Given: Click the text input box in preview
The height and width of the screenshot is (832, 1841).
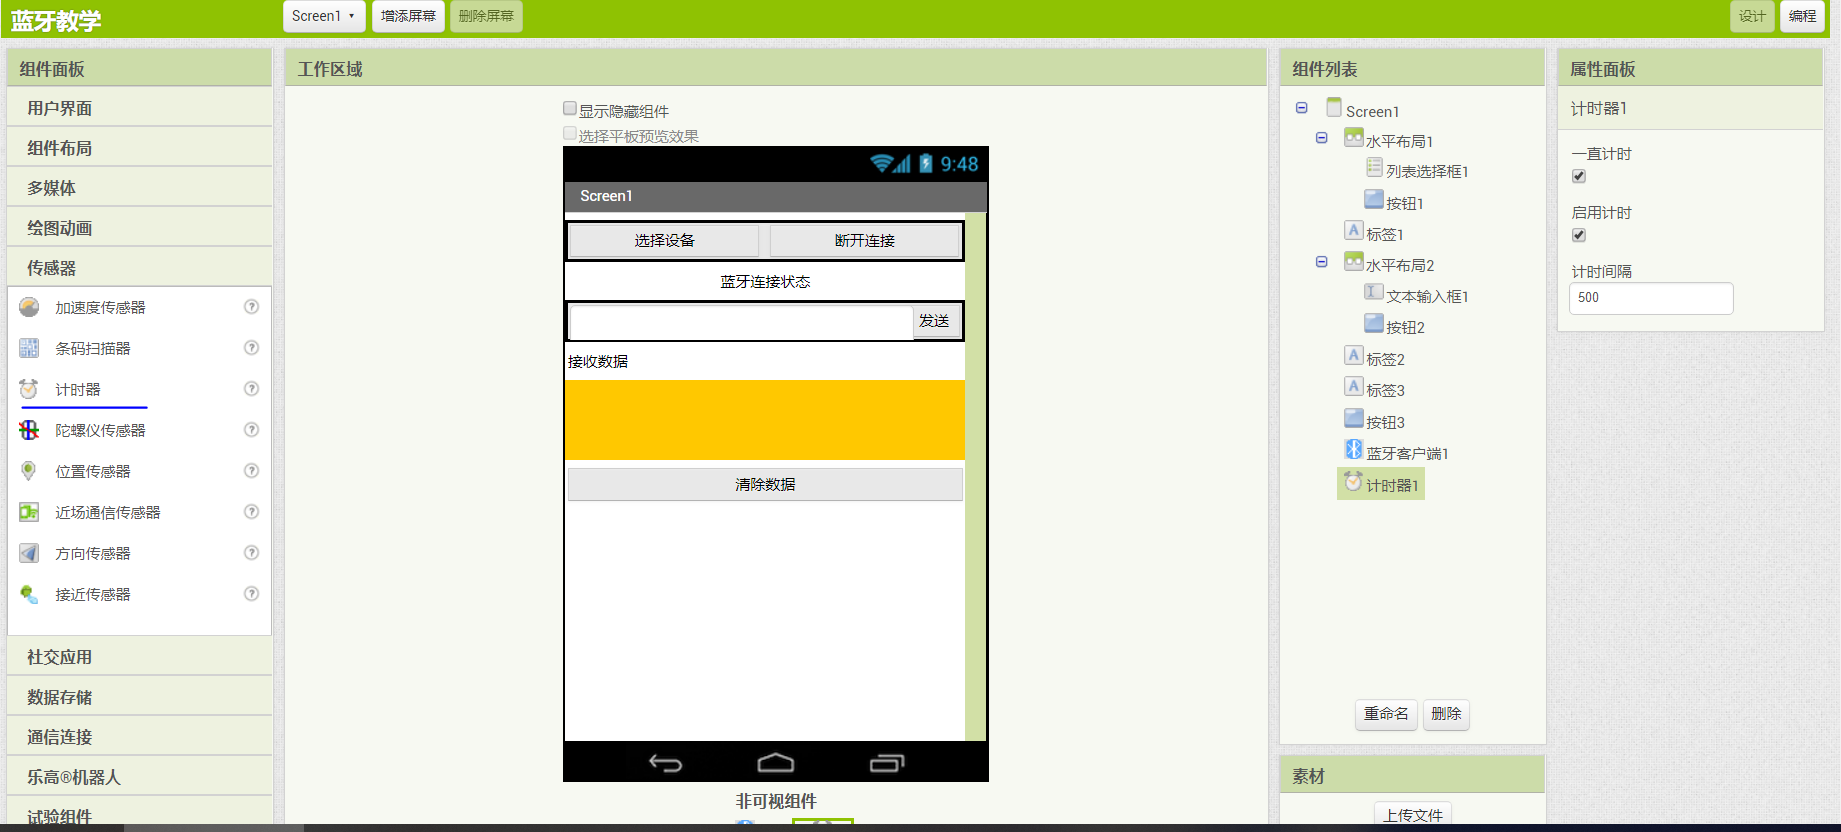Looking at the screenshot, I should [741, 322].
